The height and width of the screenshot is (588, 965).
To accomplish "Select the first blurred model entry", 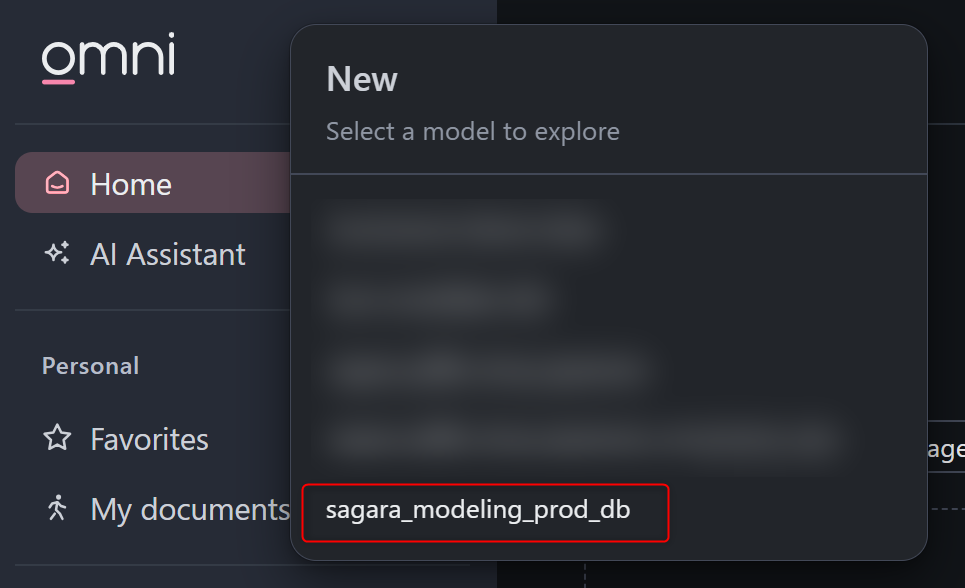I will [x=461, y=228].
